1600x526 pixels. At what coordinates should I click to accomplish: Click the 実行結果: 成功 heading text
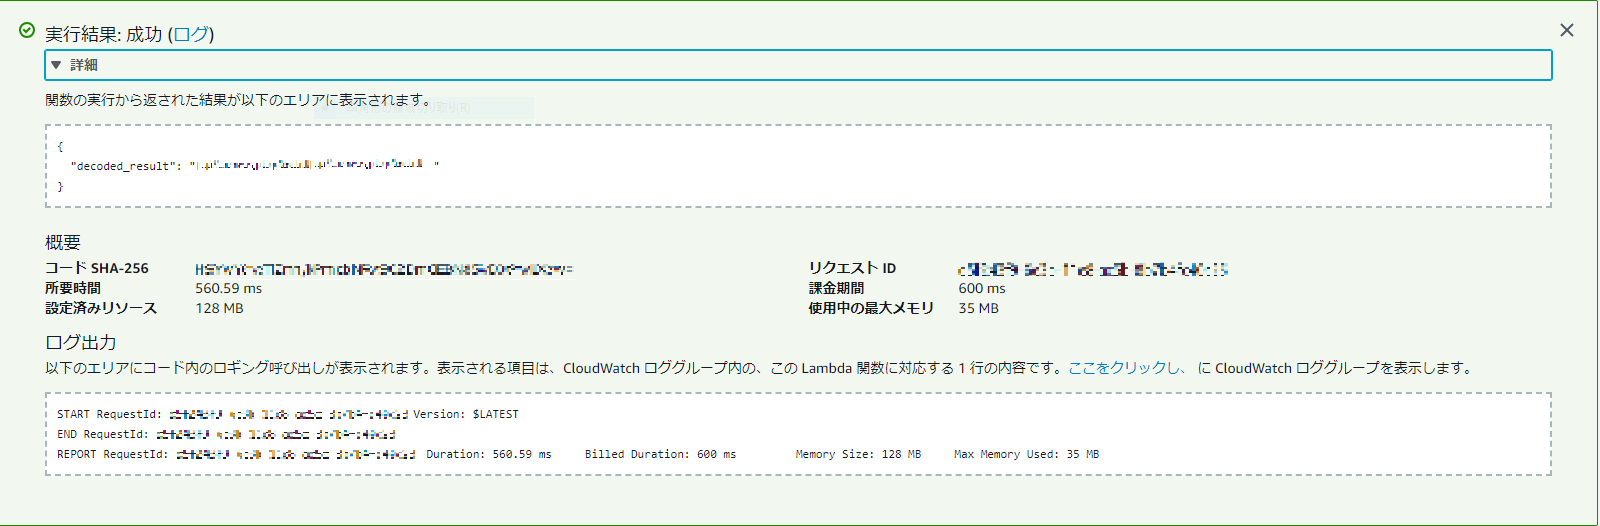[104, 34]
